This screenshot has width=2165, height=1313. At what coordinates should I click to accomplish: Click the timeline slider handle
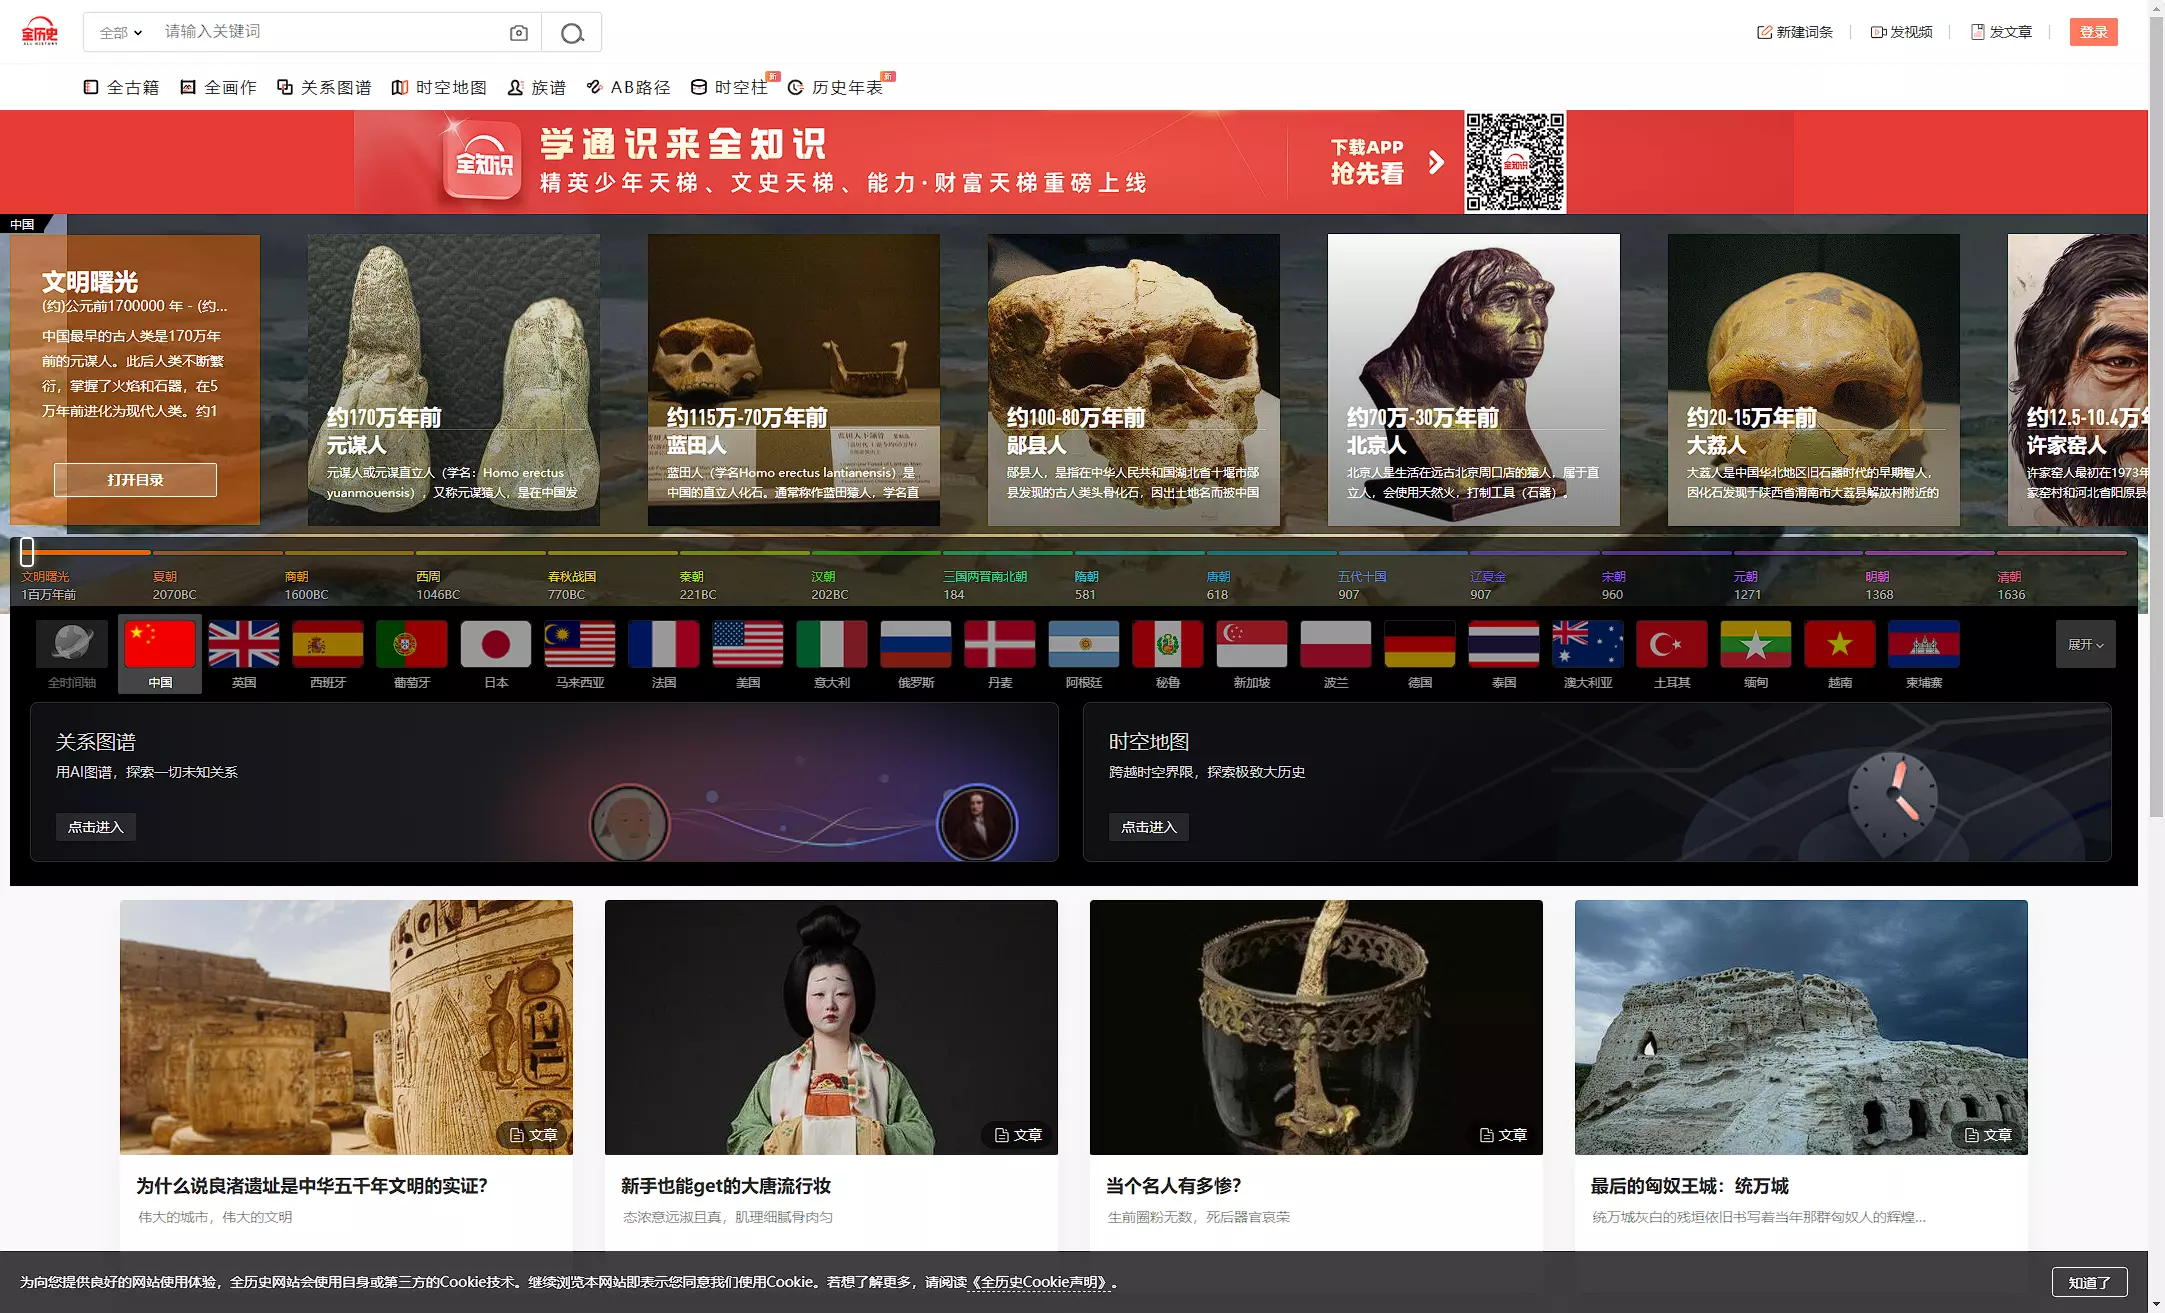(x=27, y=551)
